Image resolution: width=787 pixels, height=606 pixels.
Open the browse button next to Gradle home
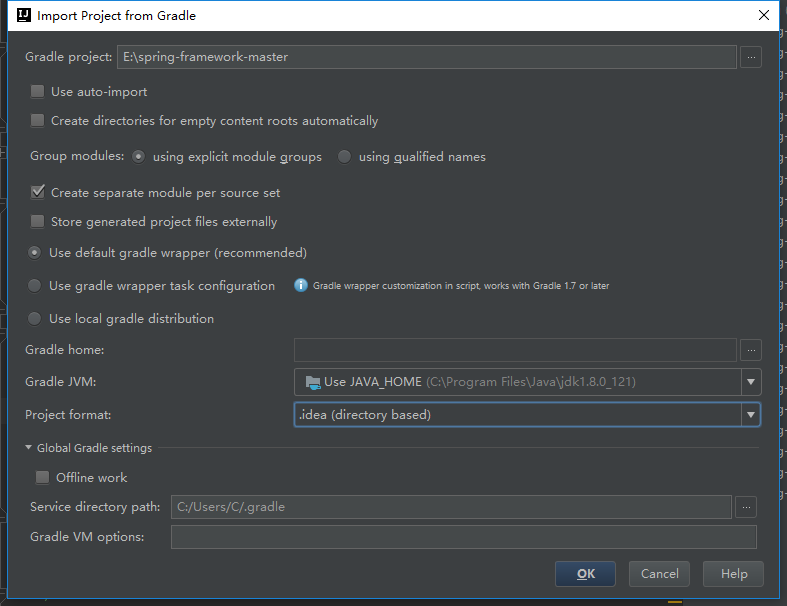tap(751, 350)
